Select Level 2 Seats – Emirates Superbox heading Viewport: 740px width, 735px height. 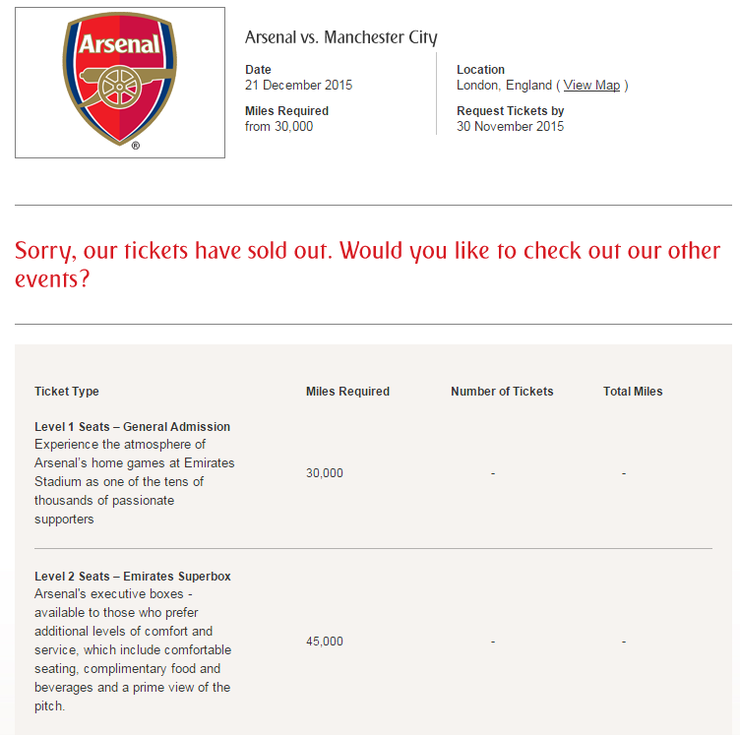pyautogui.click(x=133, y=576)
